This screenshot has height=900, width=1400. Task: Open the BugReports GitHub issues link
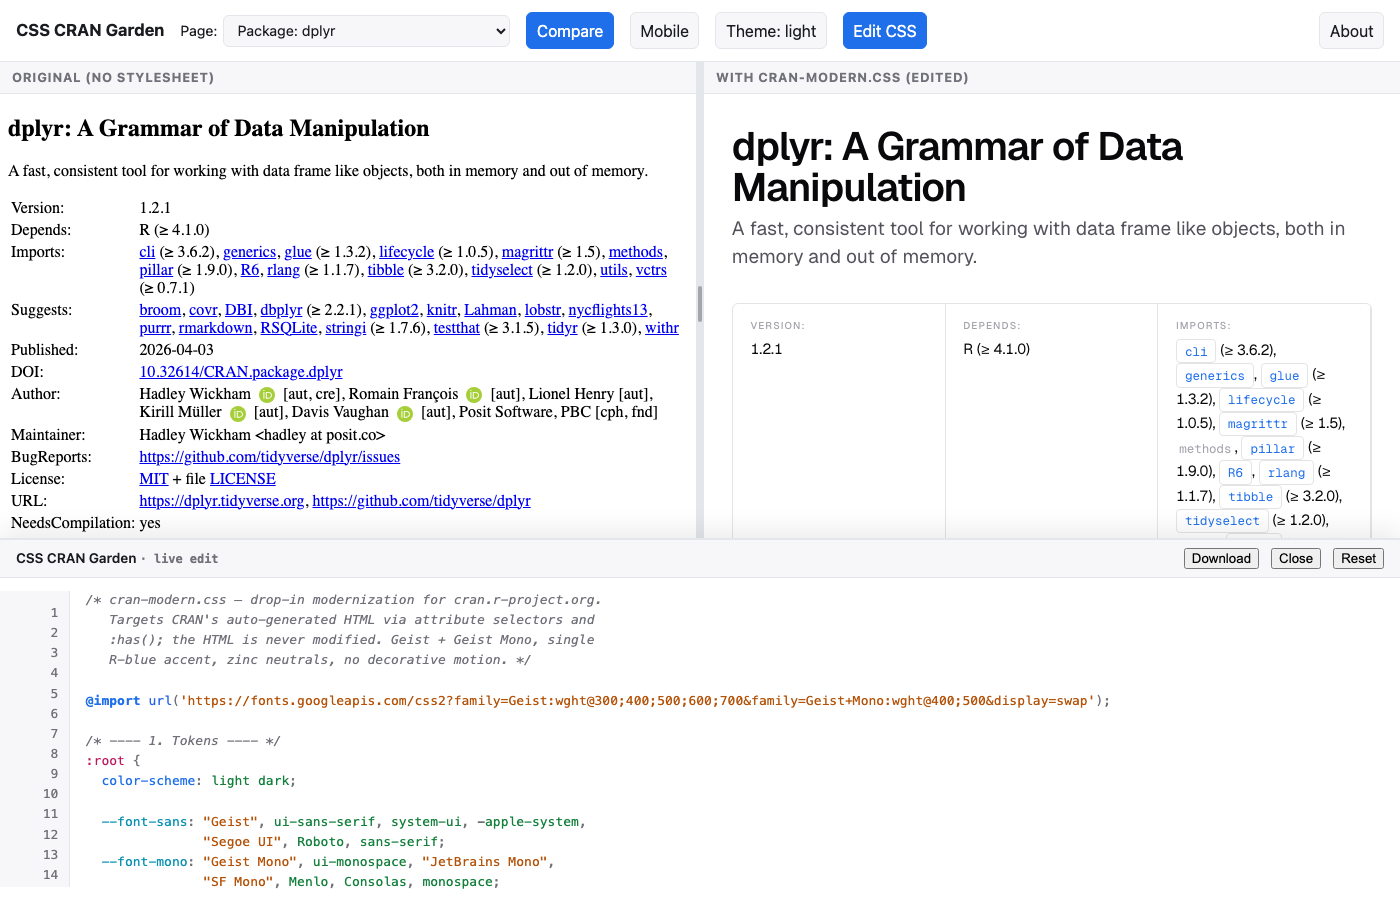point(270,457)
